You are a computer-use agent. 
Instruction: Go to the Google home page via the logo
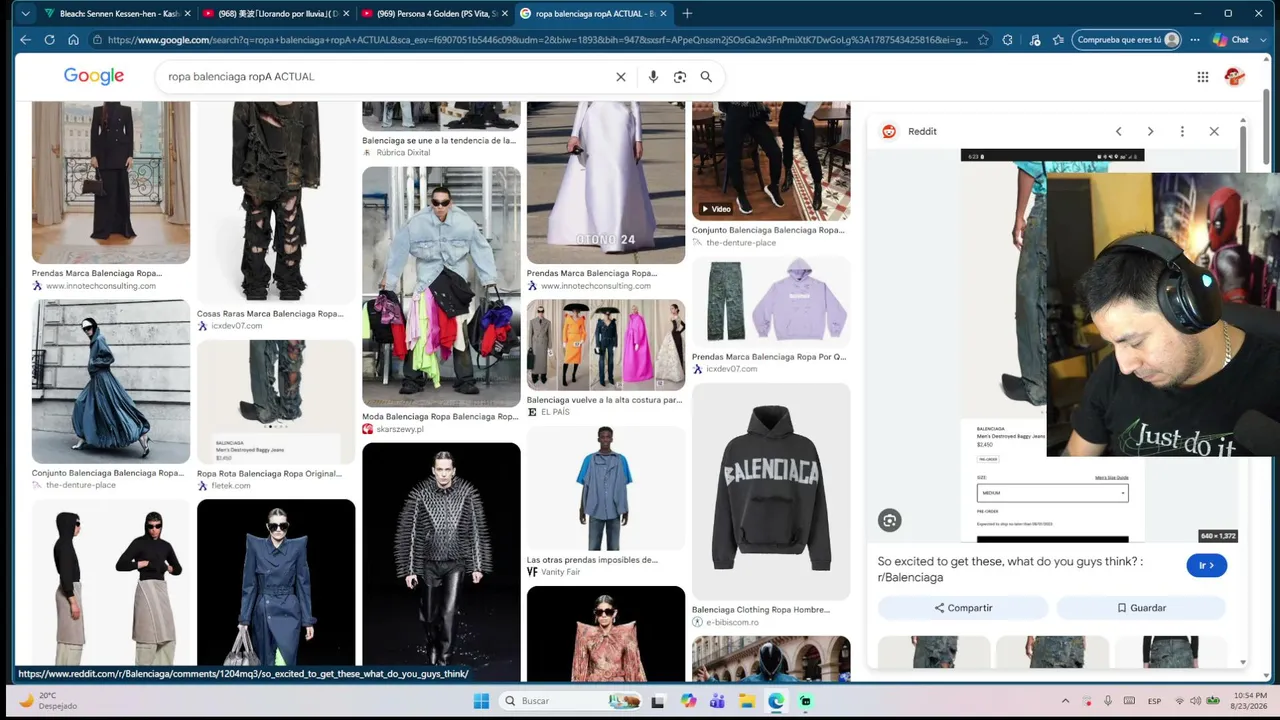point(94,76)
